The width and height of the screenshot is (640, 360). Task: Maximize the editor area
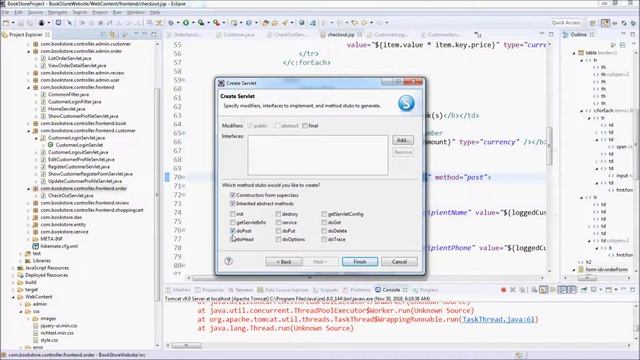click(x=551, y=34)
